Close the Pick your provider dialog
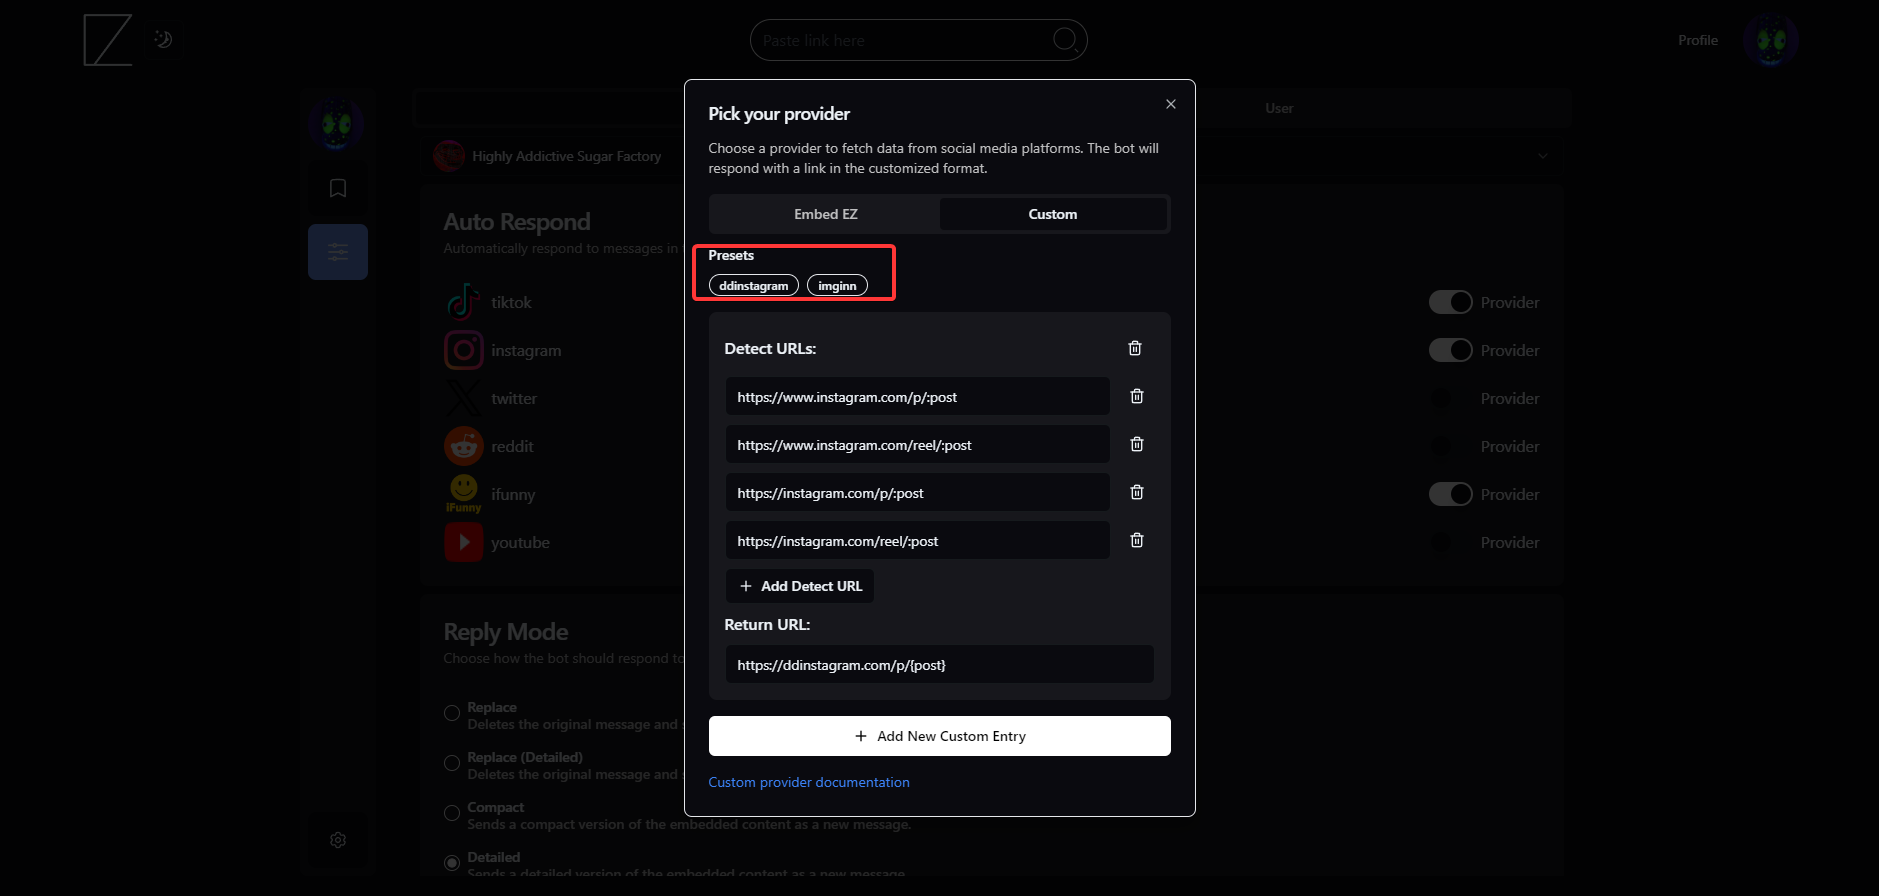 [x=1170, y=104]
